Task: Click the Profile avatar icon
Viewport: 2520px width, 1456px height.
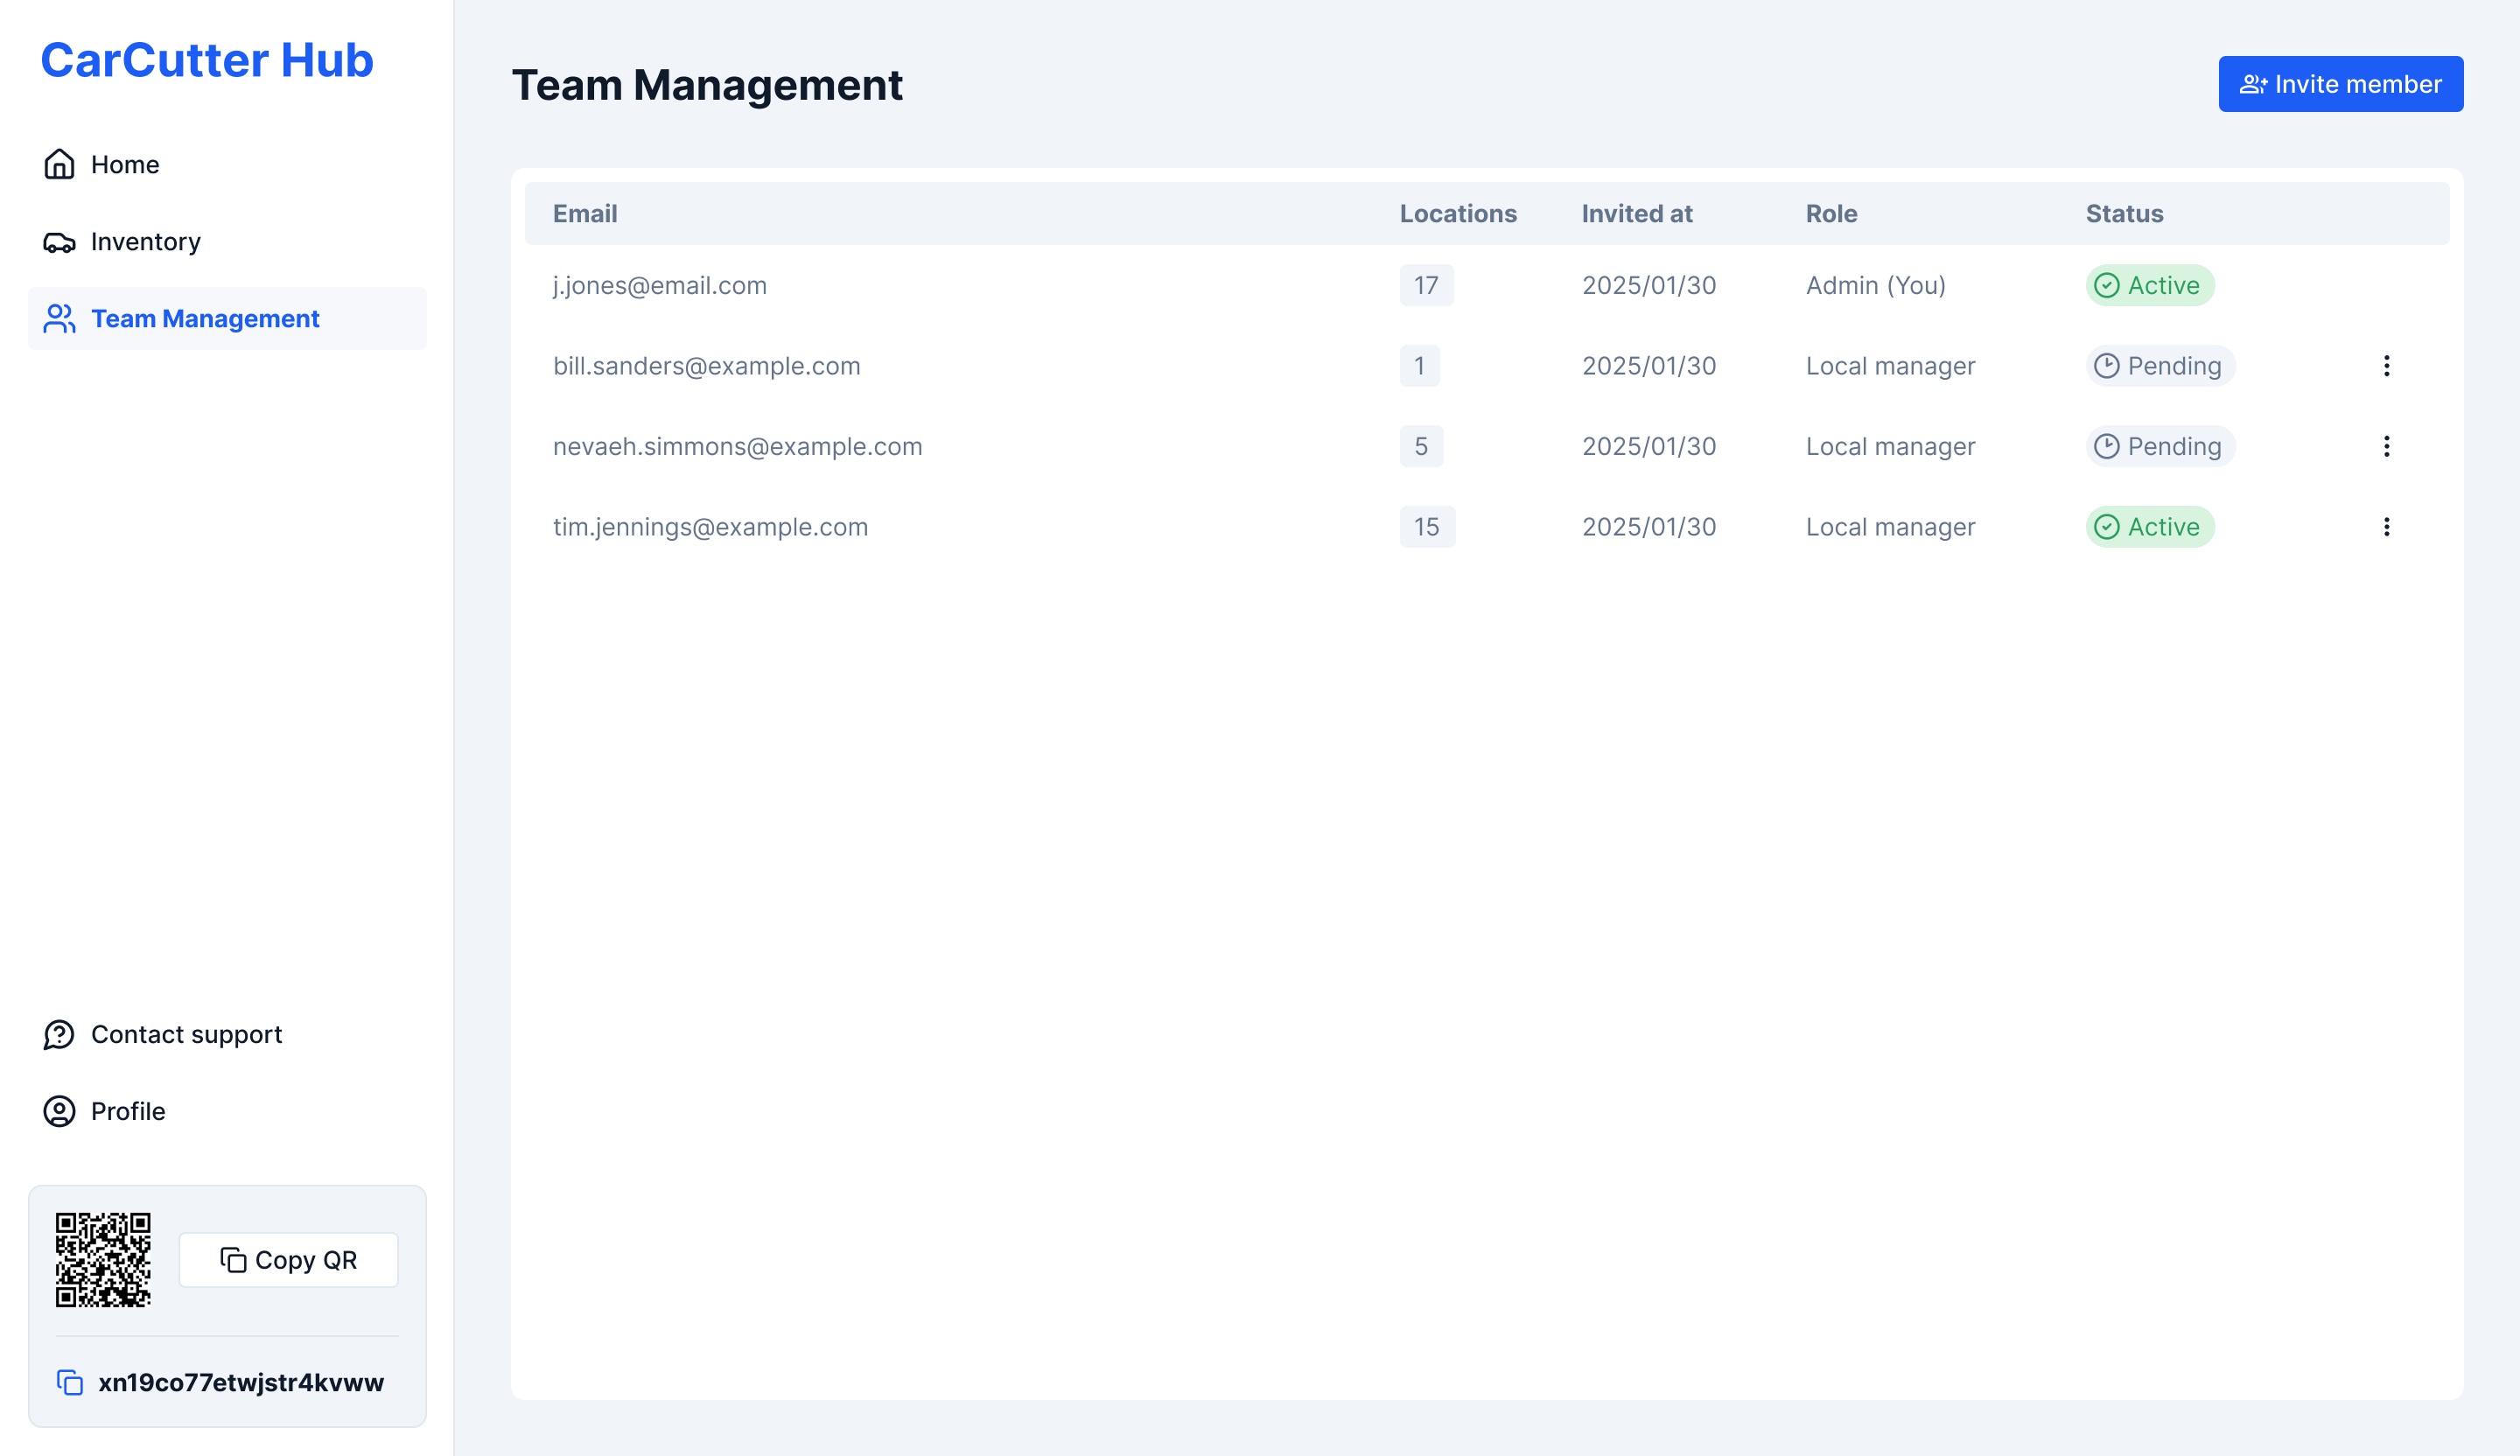Action: point(59,1111)
